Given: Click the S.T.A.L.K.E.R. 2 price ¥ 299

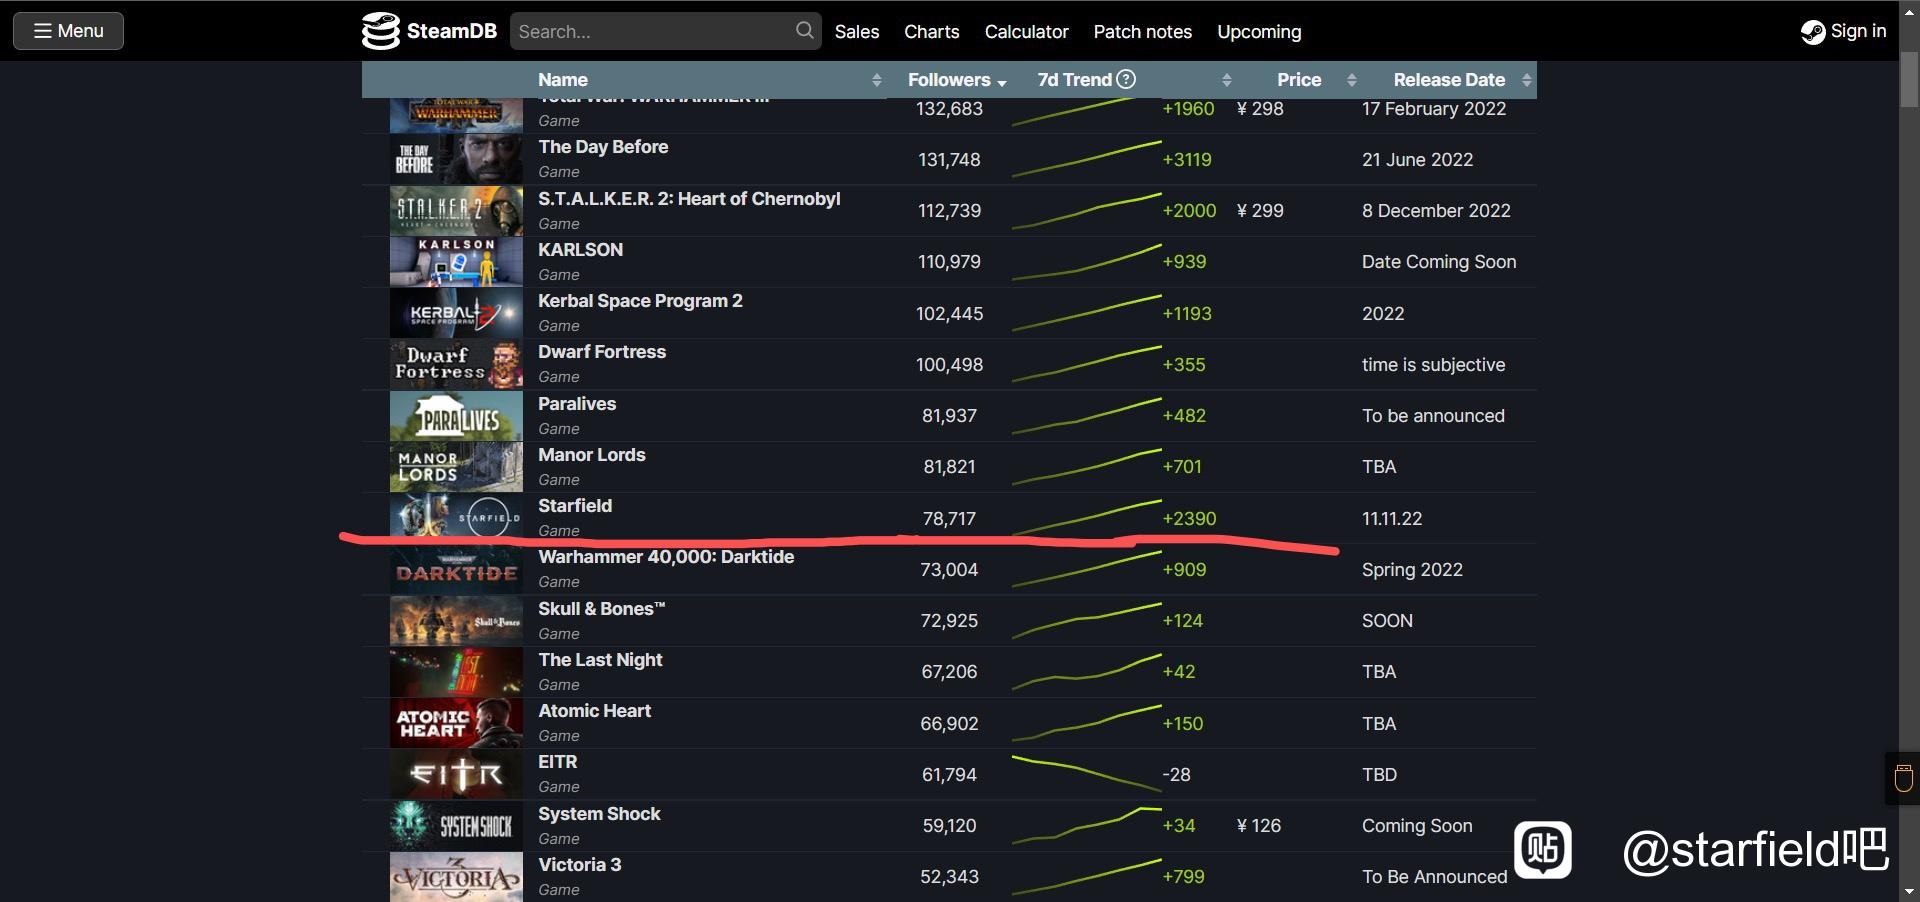Looking at the screenshot, I should pyautogui.click(x=1260, y=211).
